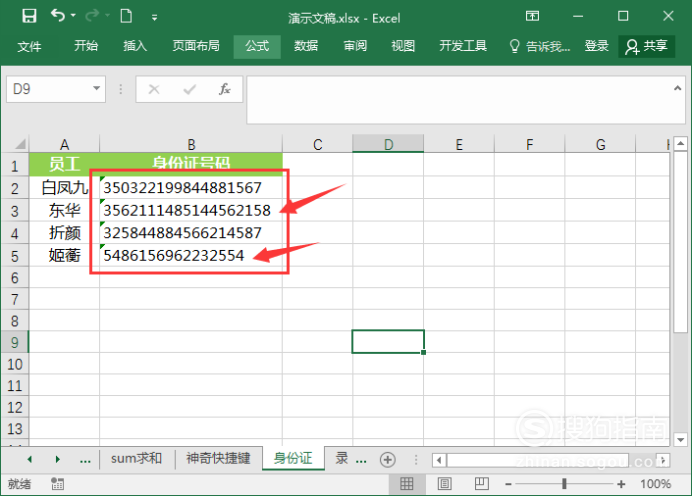
Task: Click cell containing 折颜
Action: click(64, 233)
